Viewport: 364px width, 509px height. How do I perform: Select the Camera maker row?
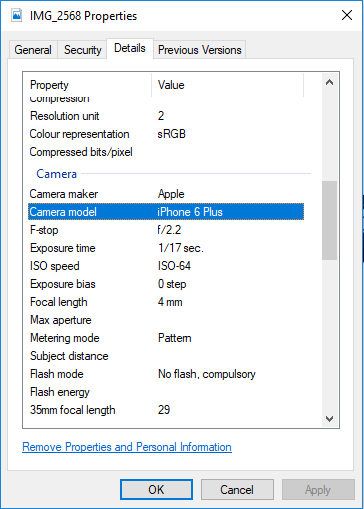166,194
